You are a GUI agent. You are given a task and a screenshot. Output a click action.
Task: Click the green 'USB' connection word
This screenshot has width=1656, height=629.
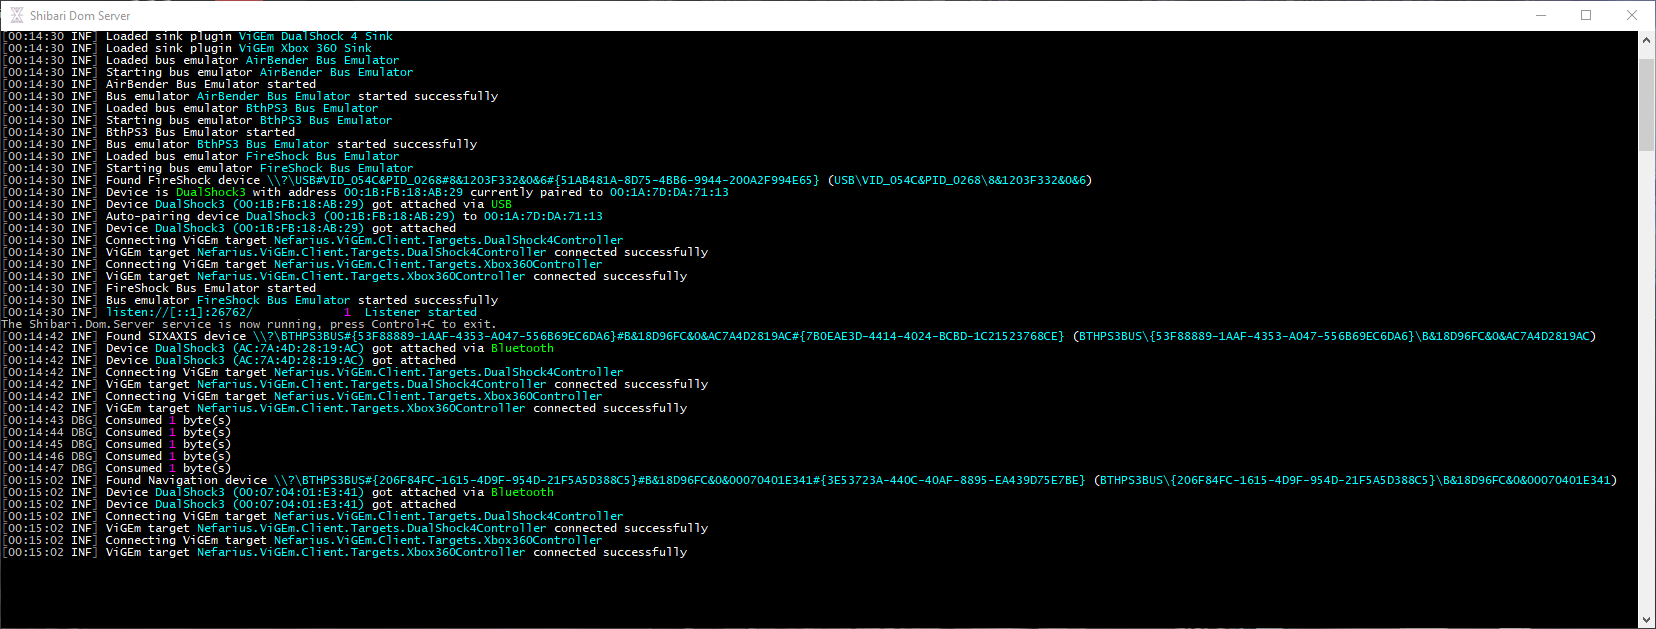[501, 204]
